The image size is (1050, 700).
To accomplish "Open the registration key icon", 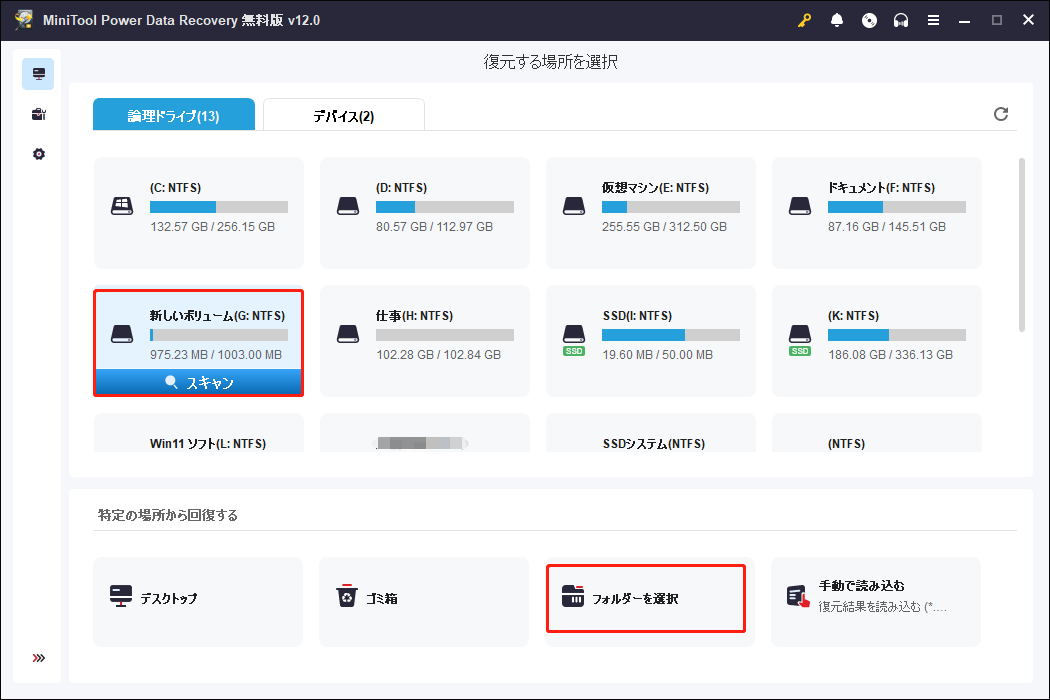I will point(804,20).
